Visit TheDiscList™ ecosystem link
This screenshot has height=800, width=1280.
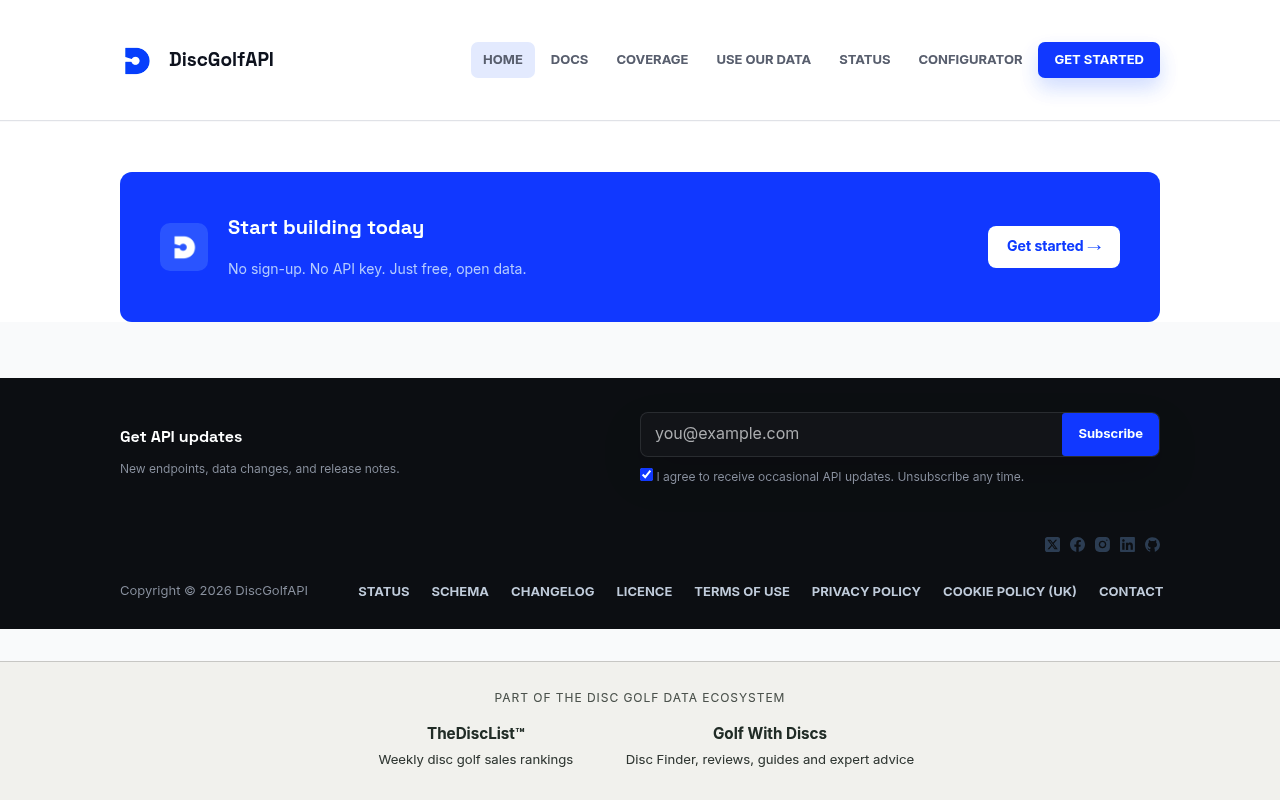(476, 734)
